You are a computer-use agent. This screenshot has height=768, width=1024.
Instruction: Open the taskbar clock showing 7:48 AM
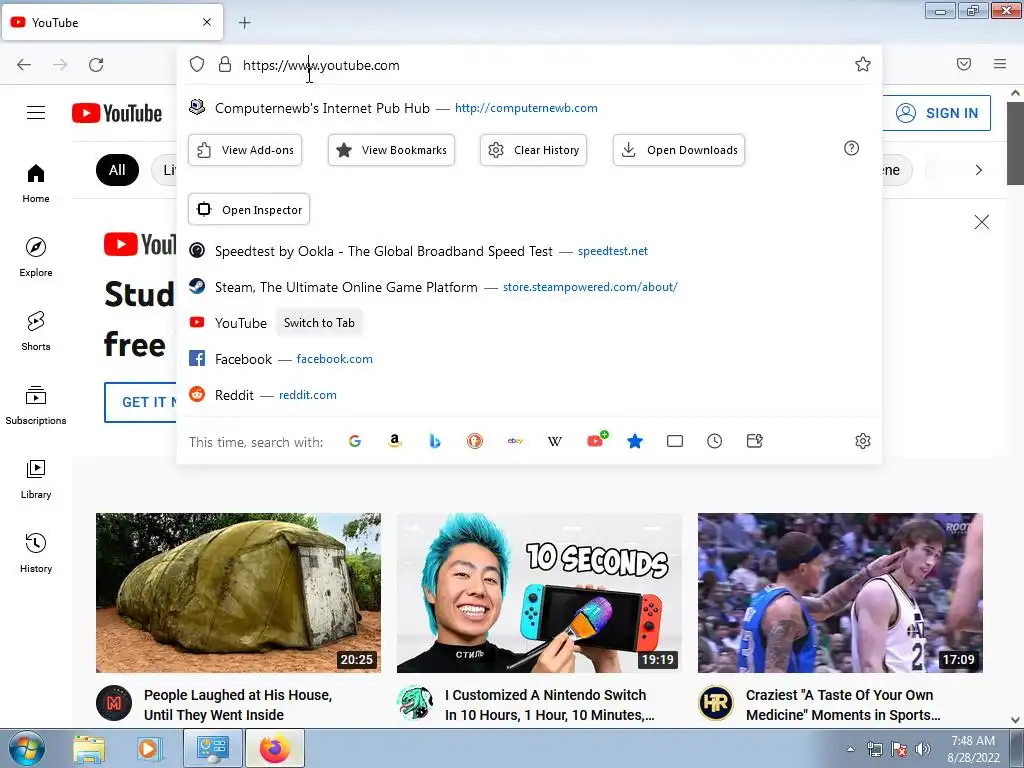(973, 749)
